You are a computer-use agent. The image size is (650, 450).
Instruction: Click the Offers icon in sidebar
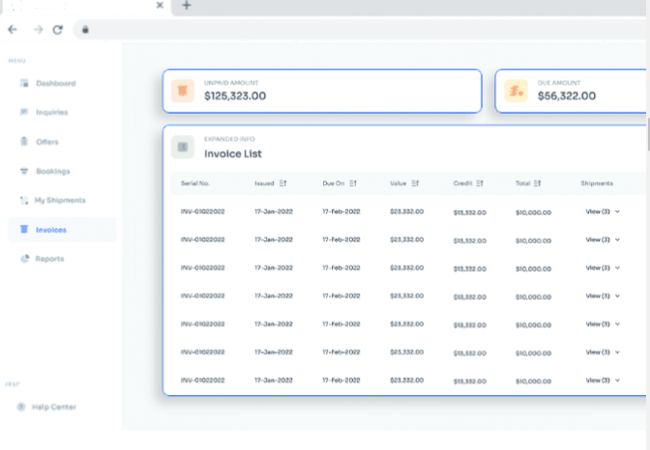[23, 142]
